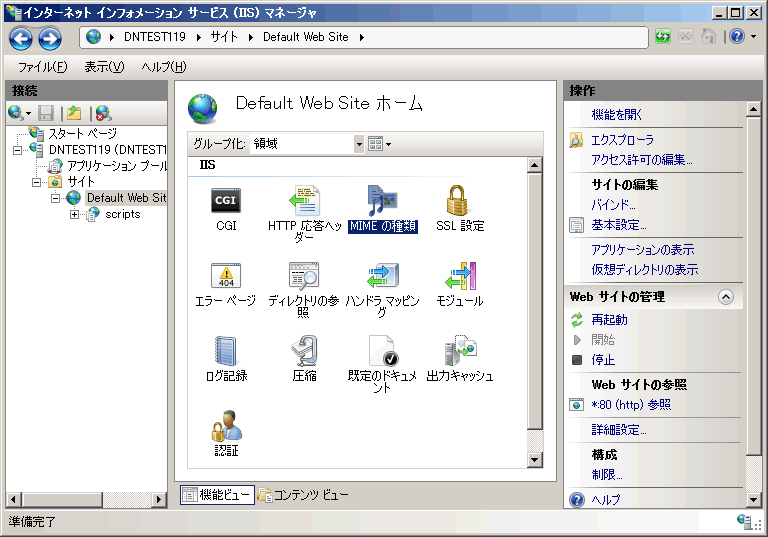Collapse the DNTEST119 server node
768x537 pixels.
tap(17, 150)
